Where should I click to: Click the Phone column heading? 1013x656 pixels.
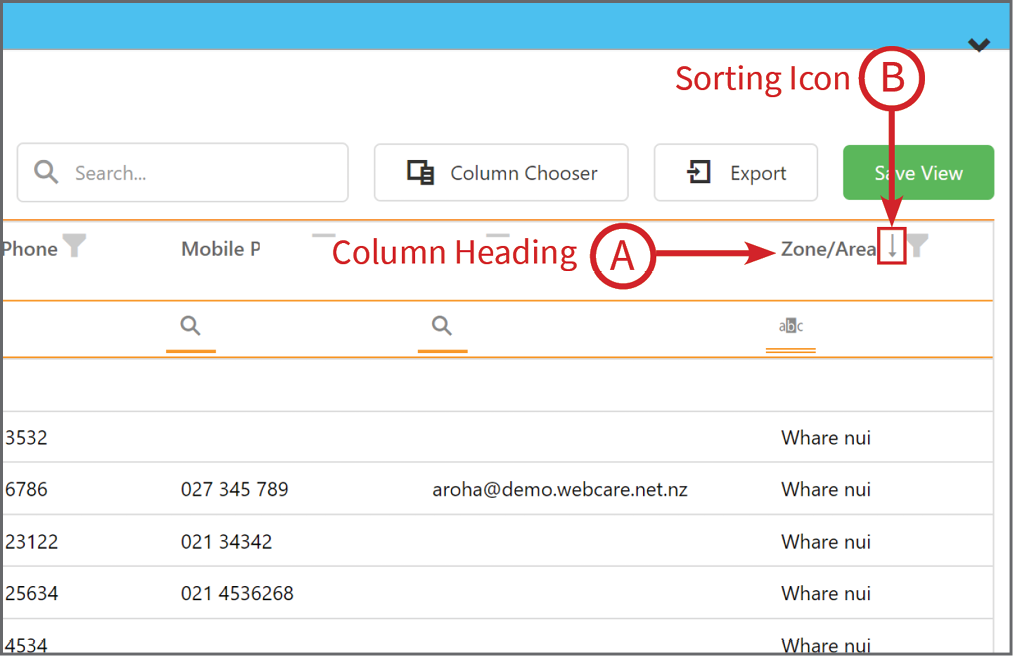30,249
